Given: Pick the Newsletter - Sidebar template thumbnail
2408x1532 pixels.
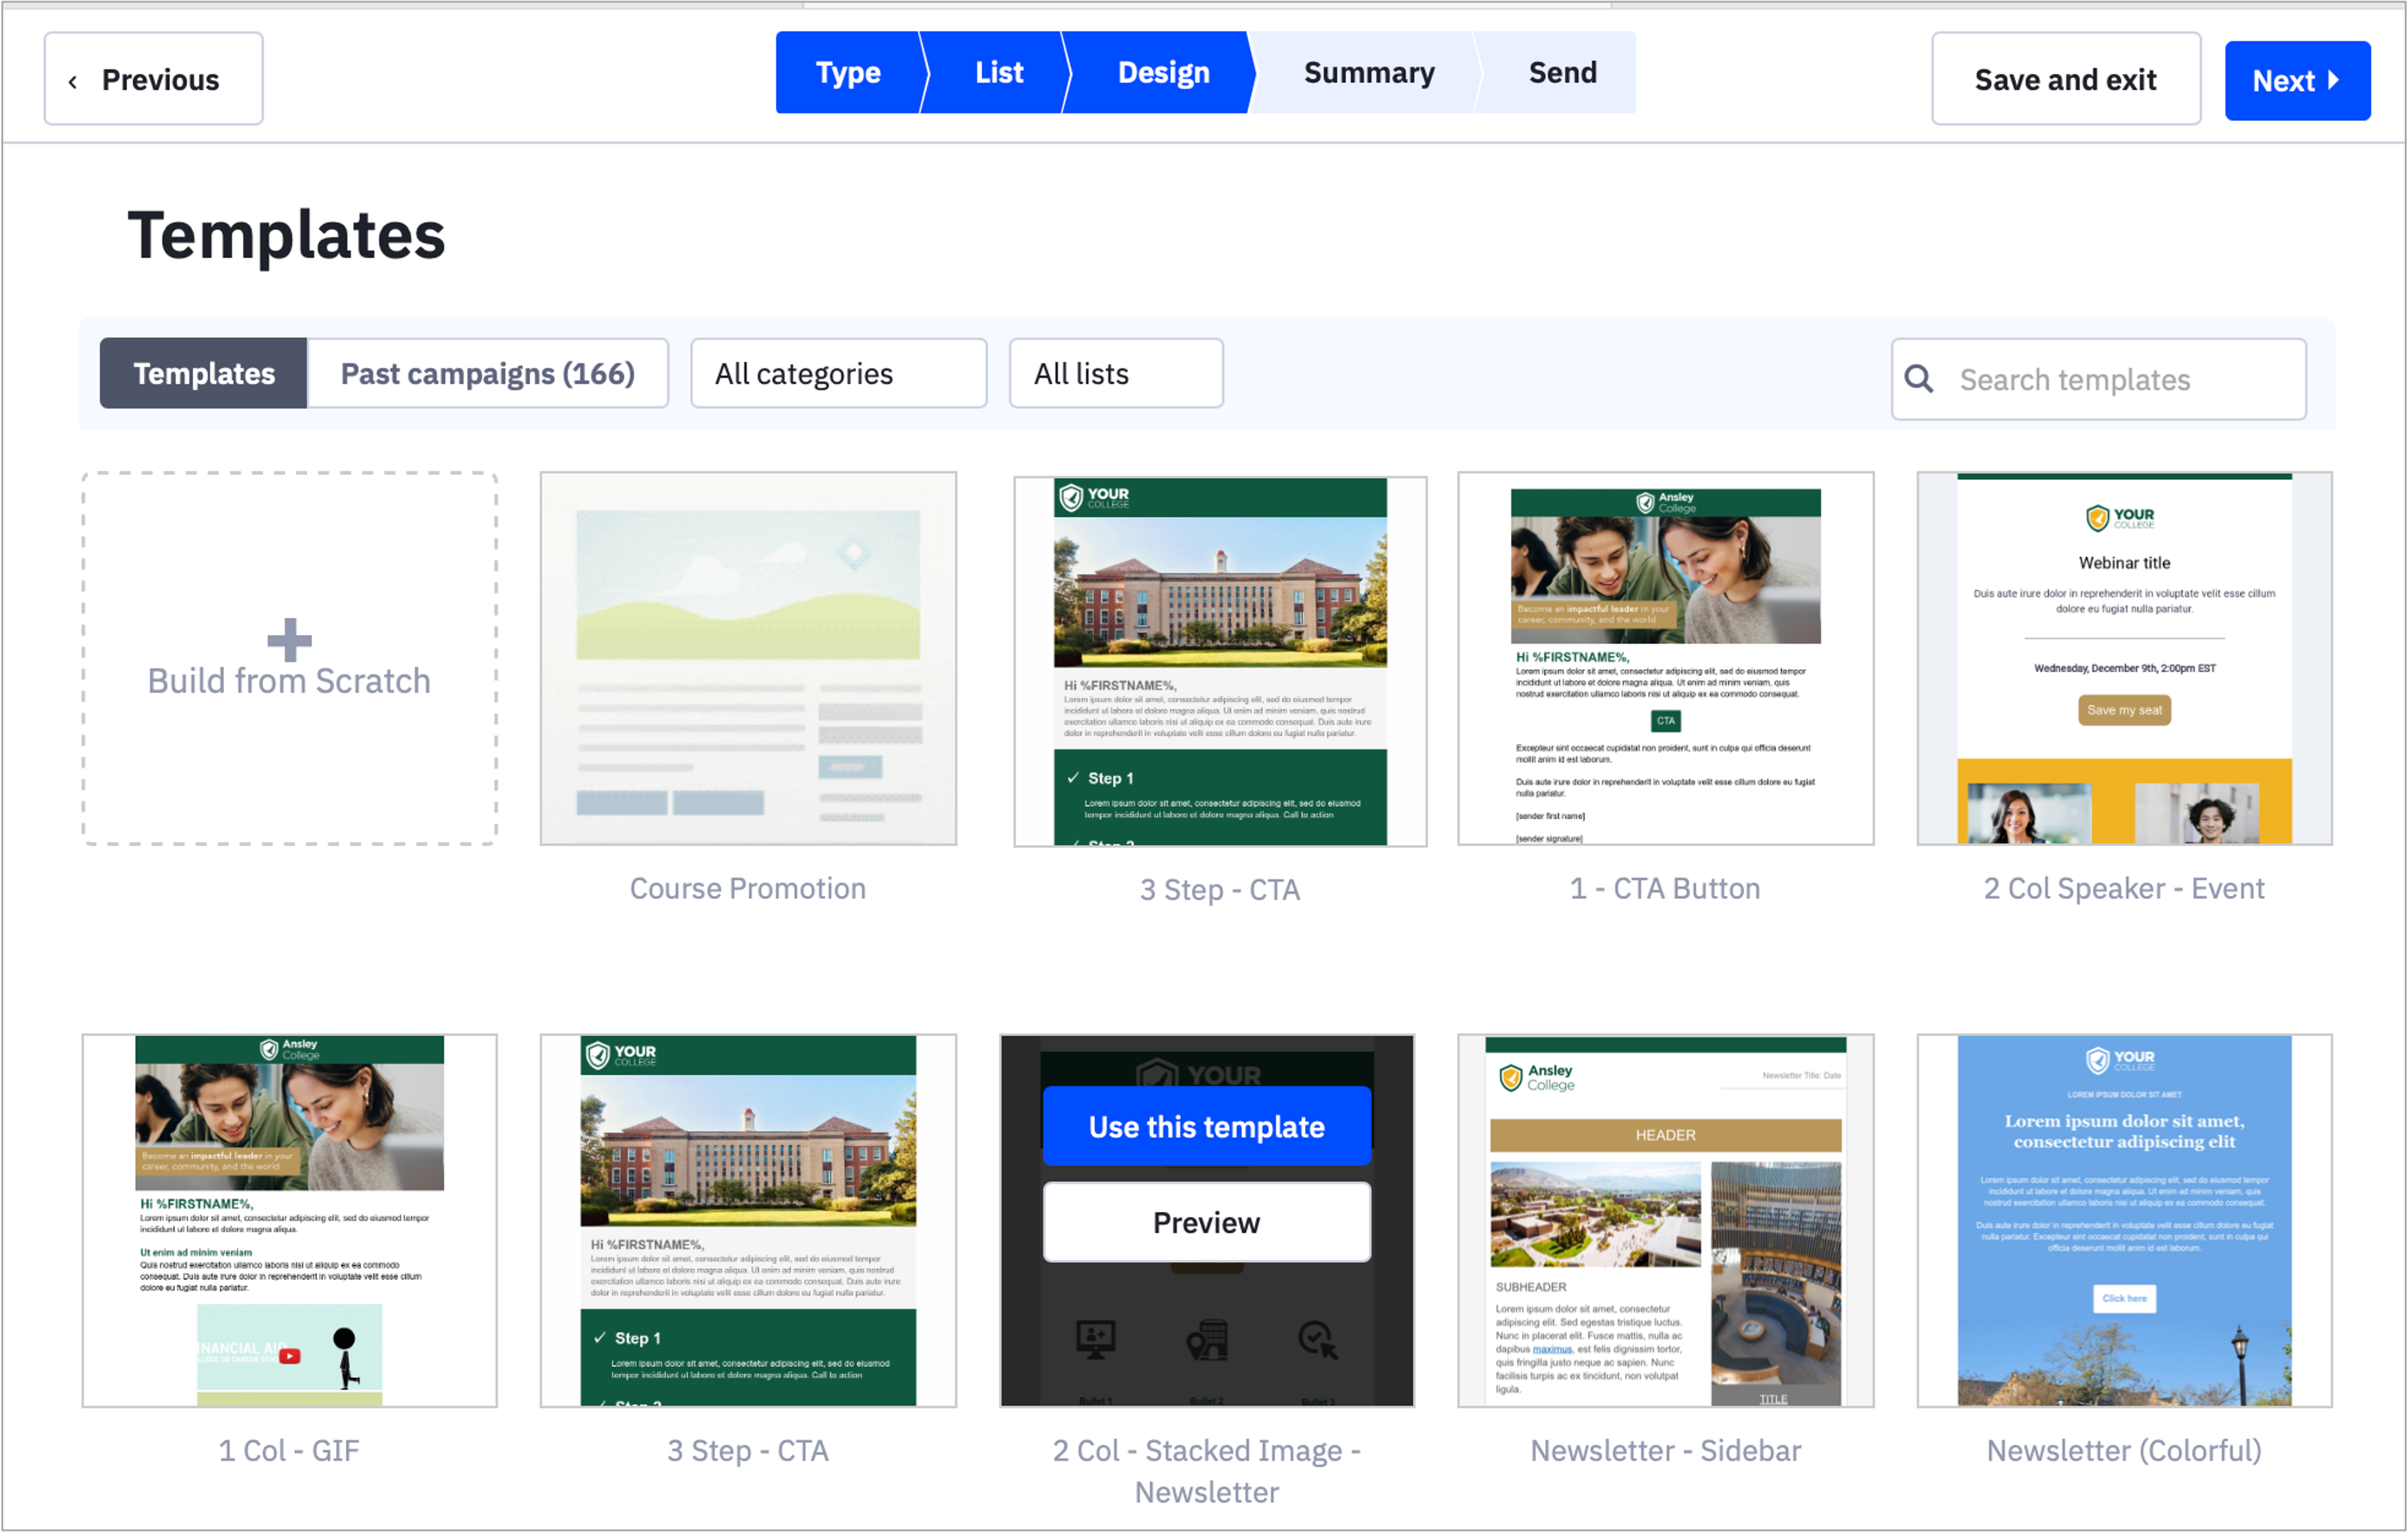Looking at the screenshot, I should click(x=1665, y=1220).
